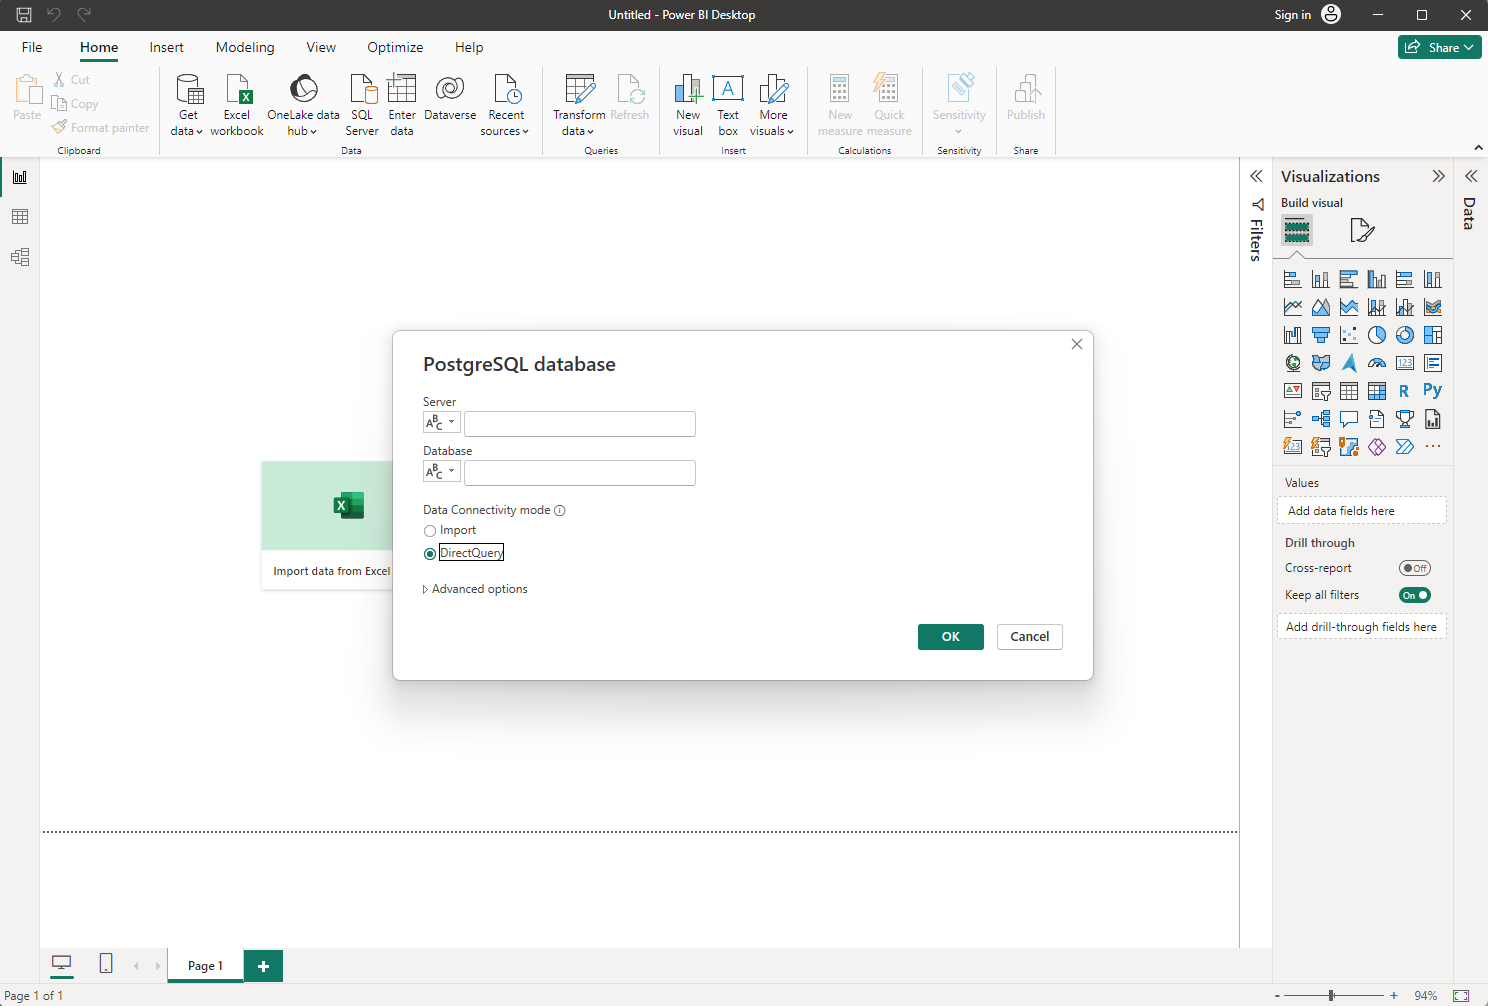Select the DirectQuery radio button
Viewport: 1488px width, 1006px height.
[x=430, y=553]
